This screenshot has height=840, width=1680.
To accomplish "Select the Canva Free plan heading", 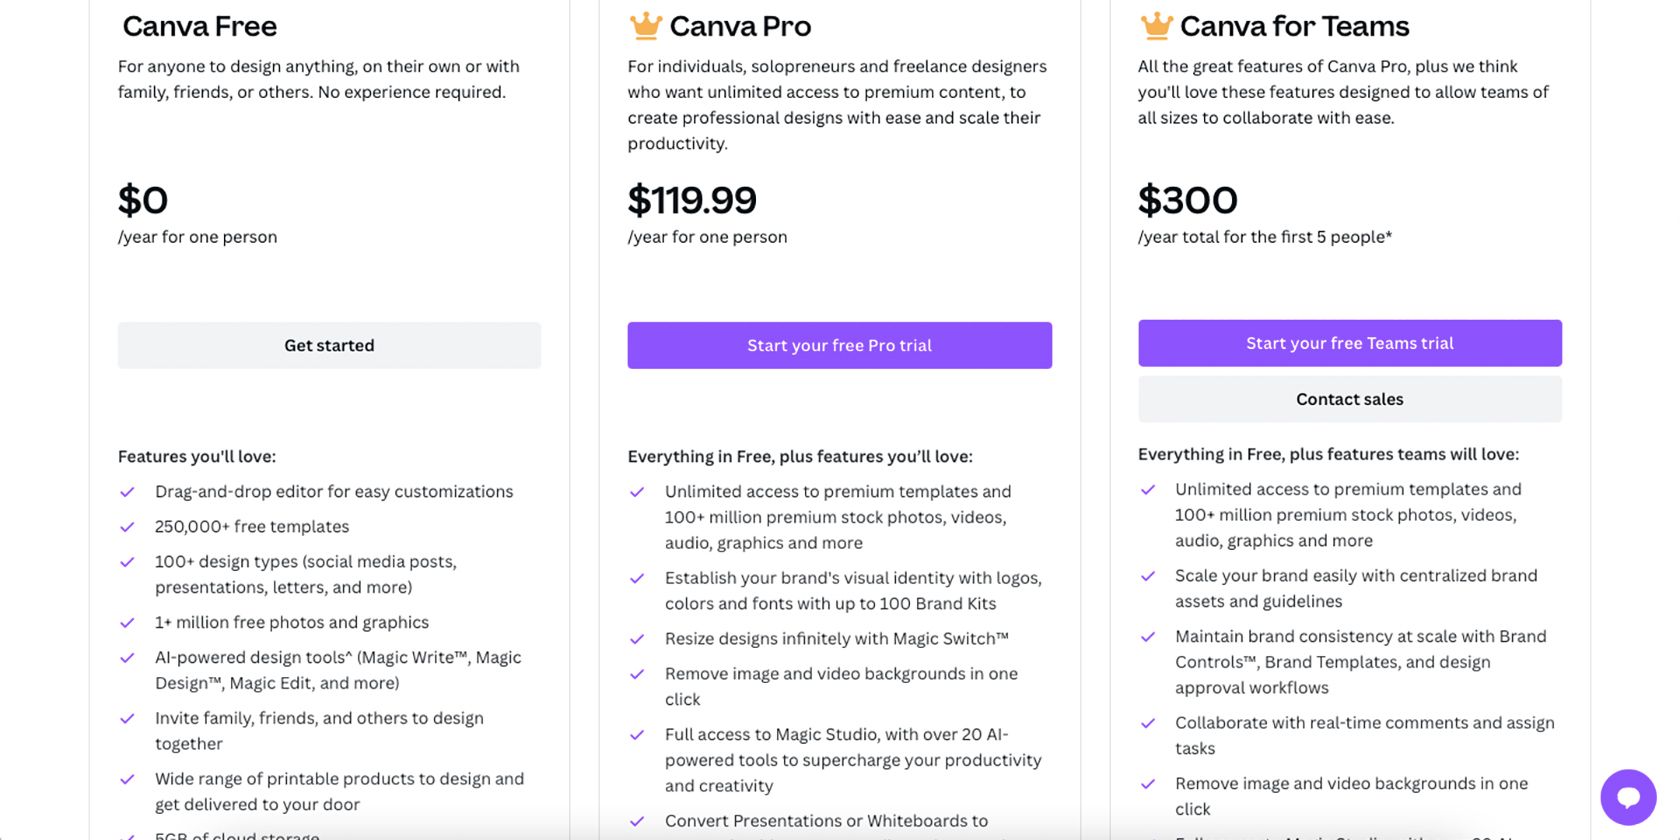I will click(x=199, y=26).
